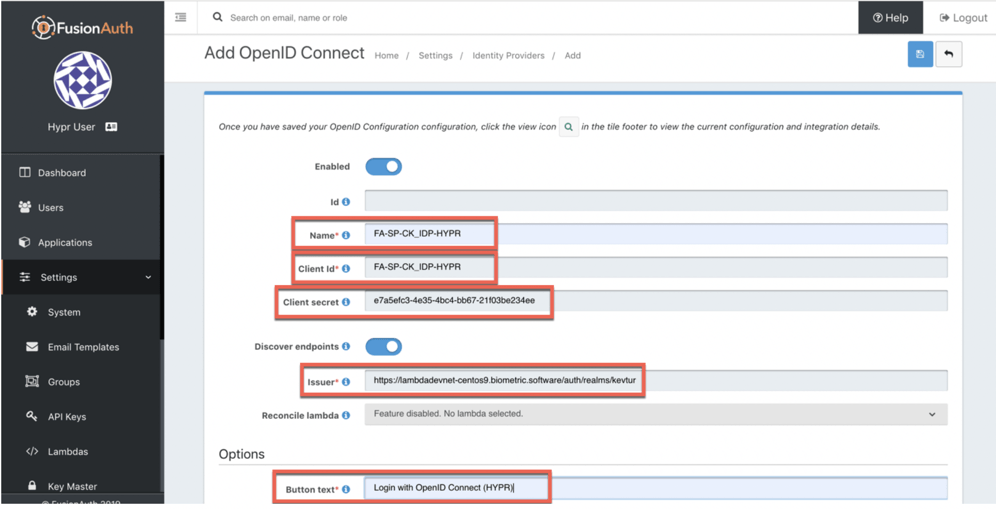Click the info icon beside Reconcile lambda
Viewport: 996px width, 509px height.
click(346, 416)
